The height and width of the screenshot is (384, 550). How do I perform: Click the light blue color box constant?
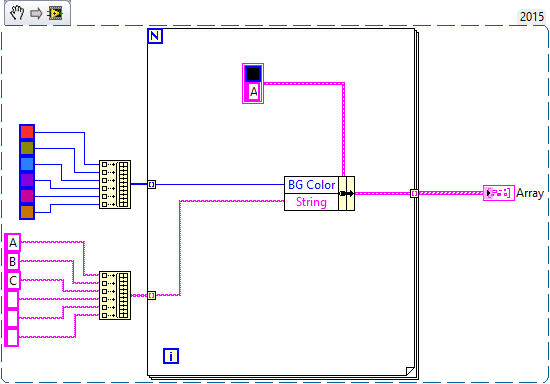click(x=27, y=164)
